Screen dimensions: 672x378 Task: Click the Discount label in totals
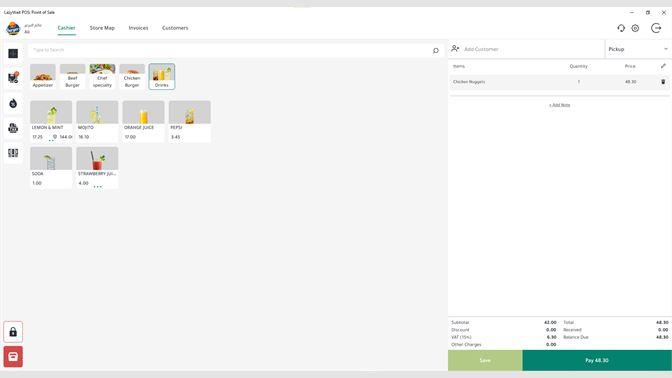coord(460,330)
